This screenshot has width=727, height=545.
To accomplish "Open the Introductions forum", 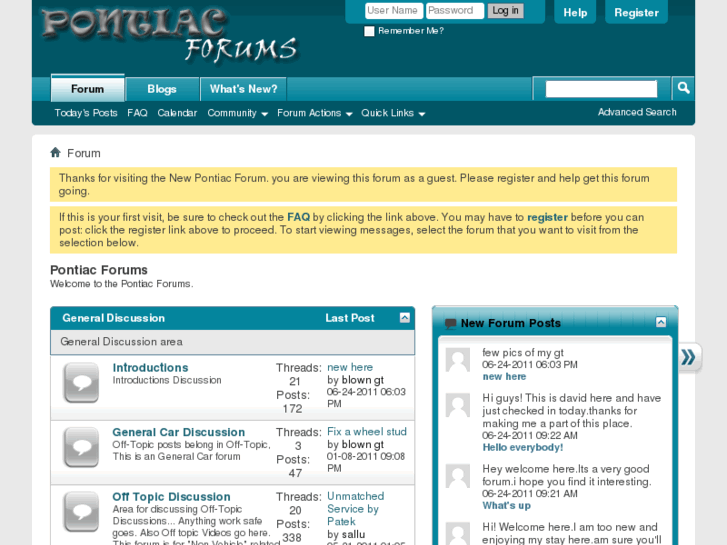I will pyautogui.click(x=150, y=368).
